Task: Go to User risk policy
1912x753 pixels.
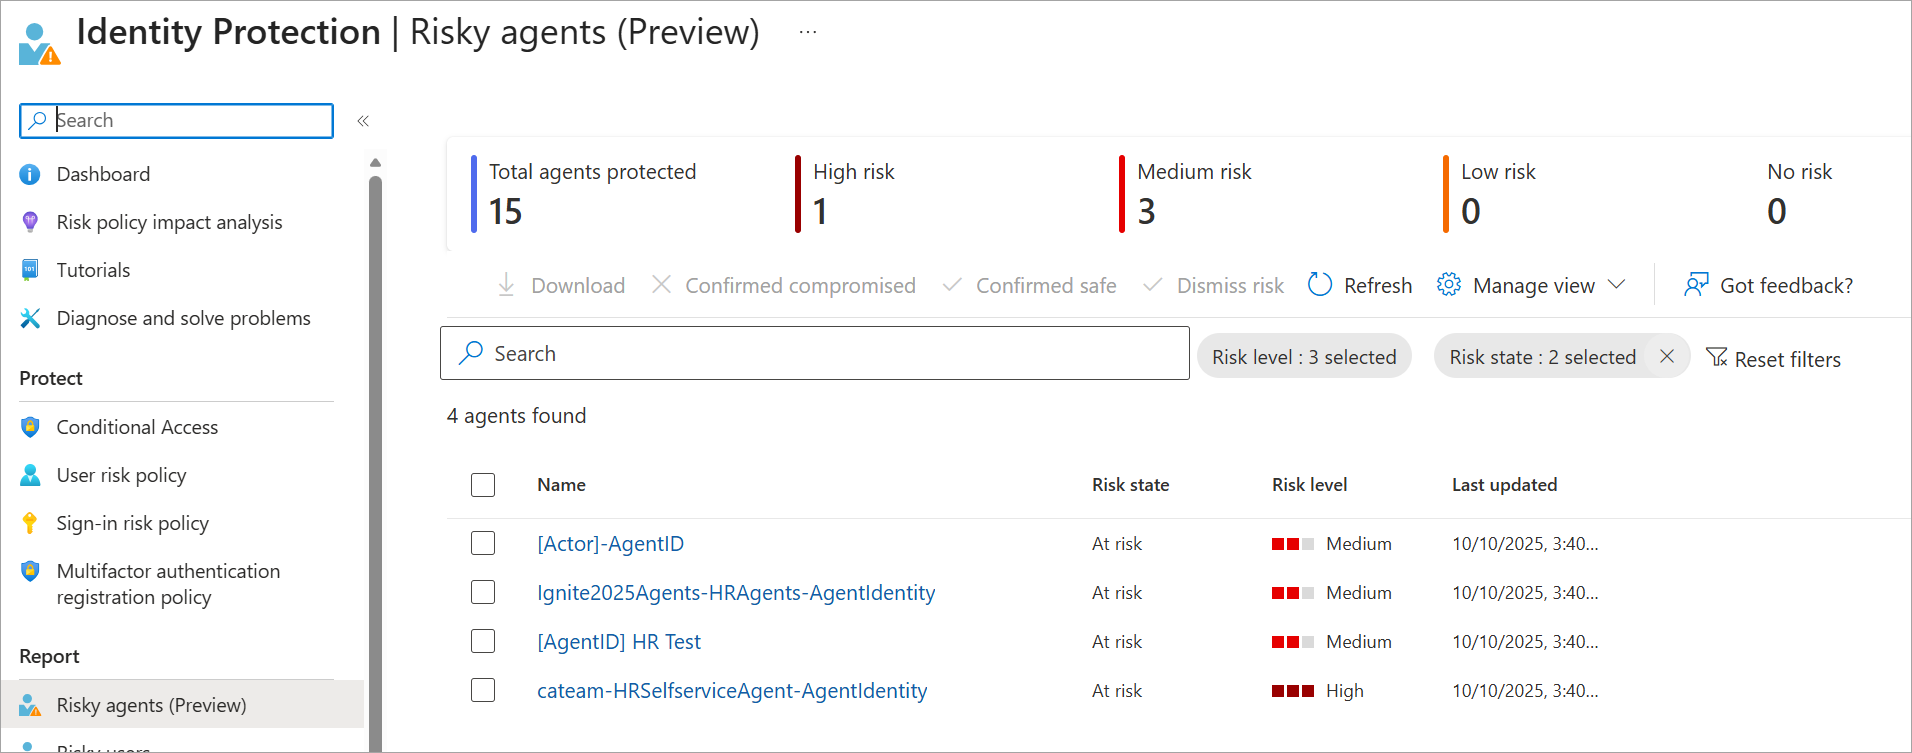Action: pos(121,475)
